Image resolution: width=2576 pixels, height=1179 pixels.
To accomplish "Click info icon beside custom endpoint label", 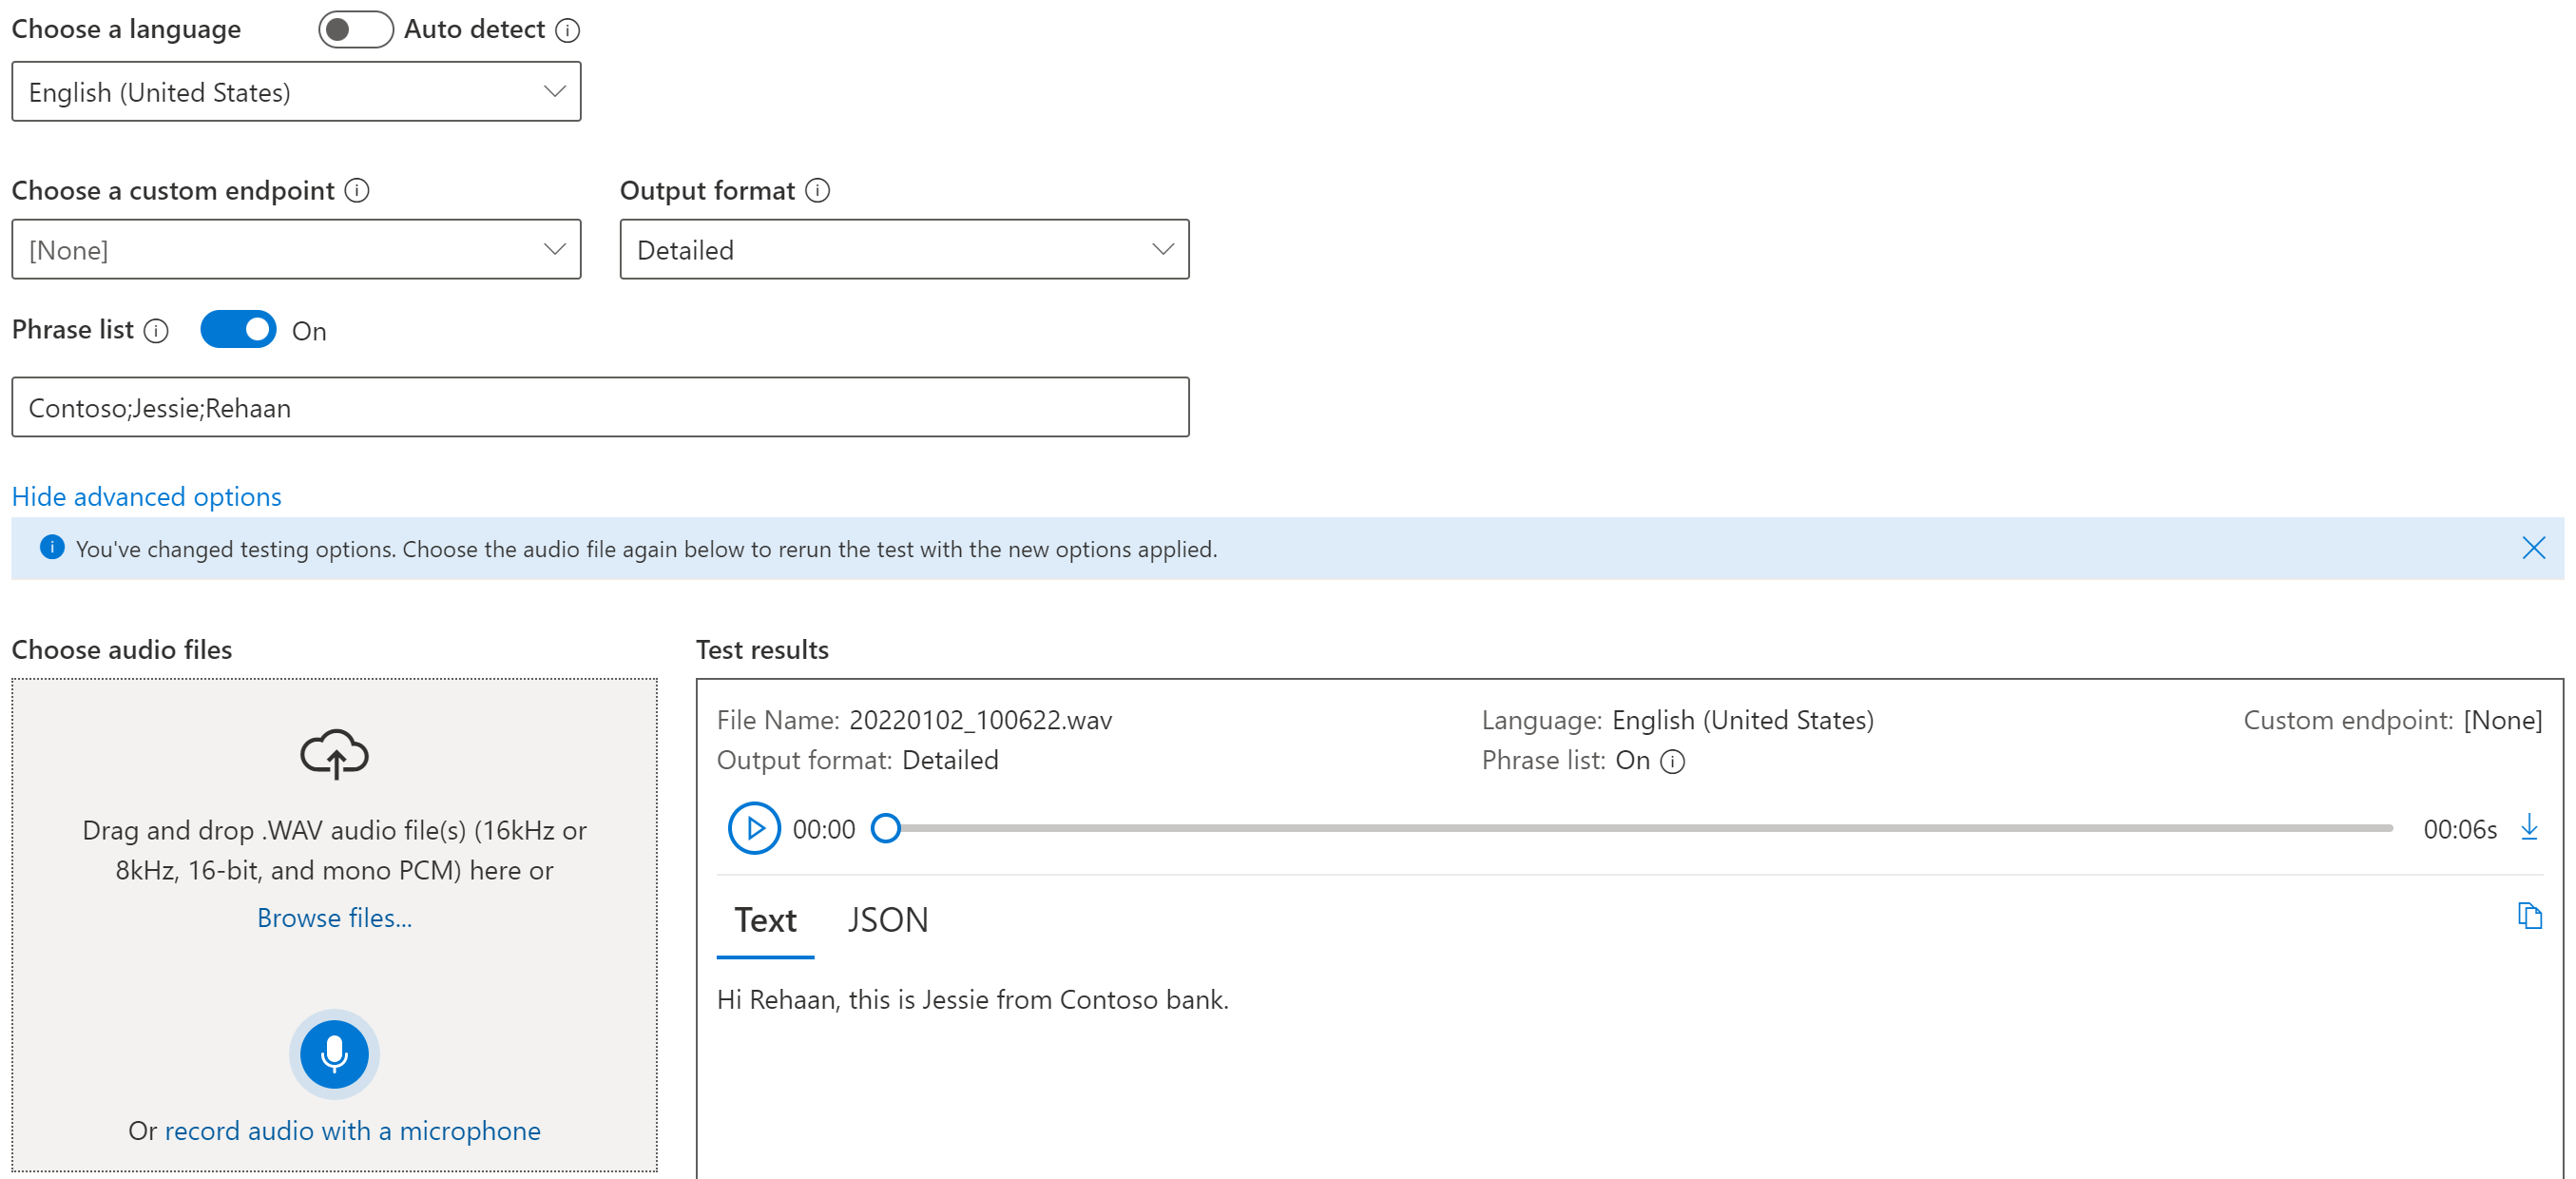I will click(x=357, y=190).
